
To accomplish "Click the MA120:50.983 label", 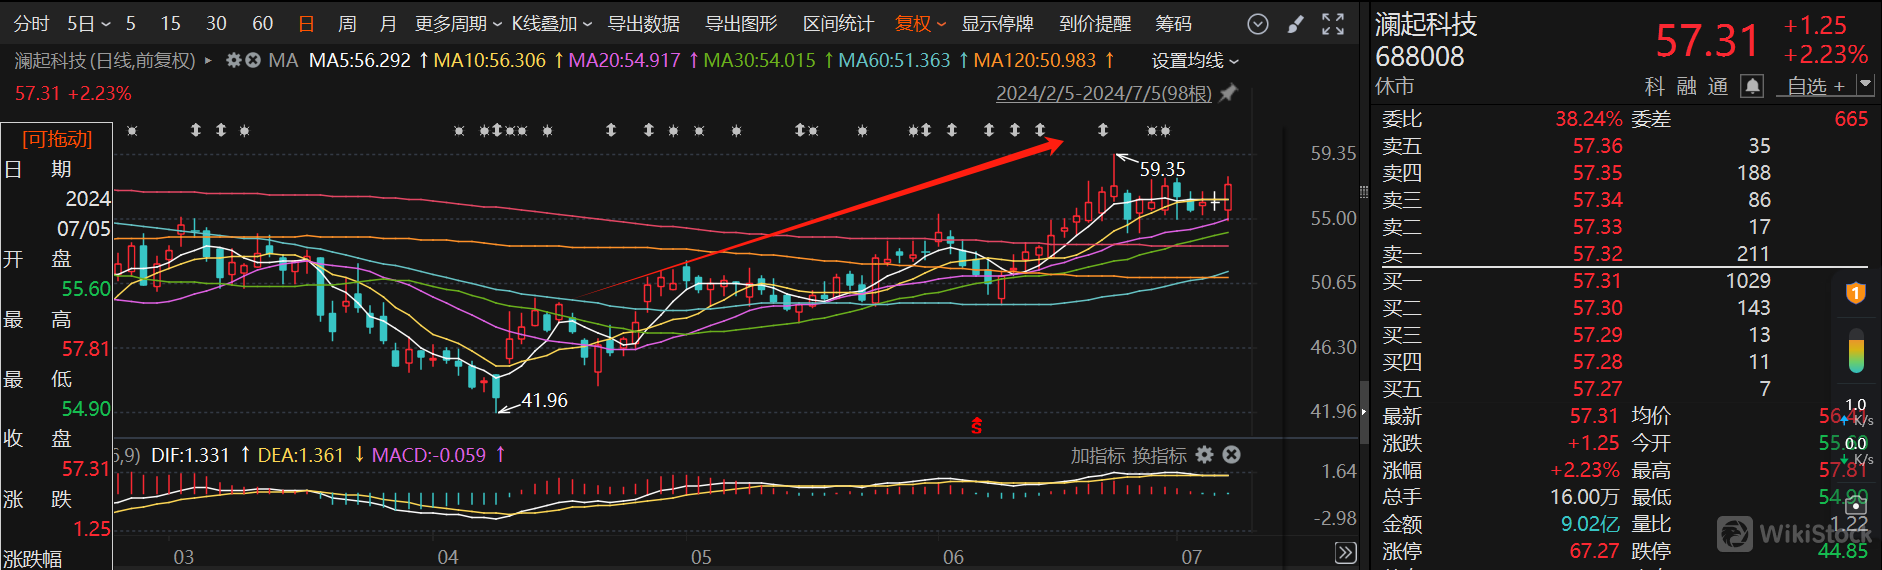I will pyautogui.click(x=1035, y=61).
